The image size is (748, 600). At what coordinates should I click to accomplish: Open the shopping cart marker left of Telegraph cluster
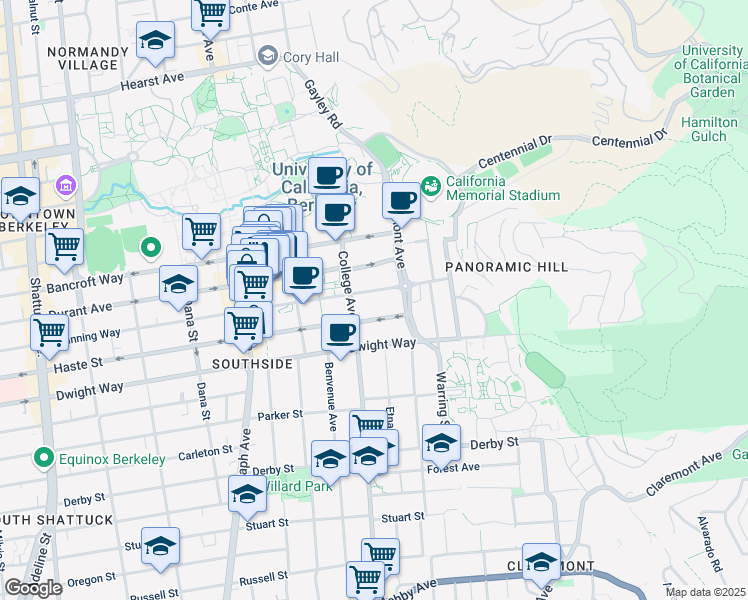201,233
